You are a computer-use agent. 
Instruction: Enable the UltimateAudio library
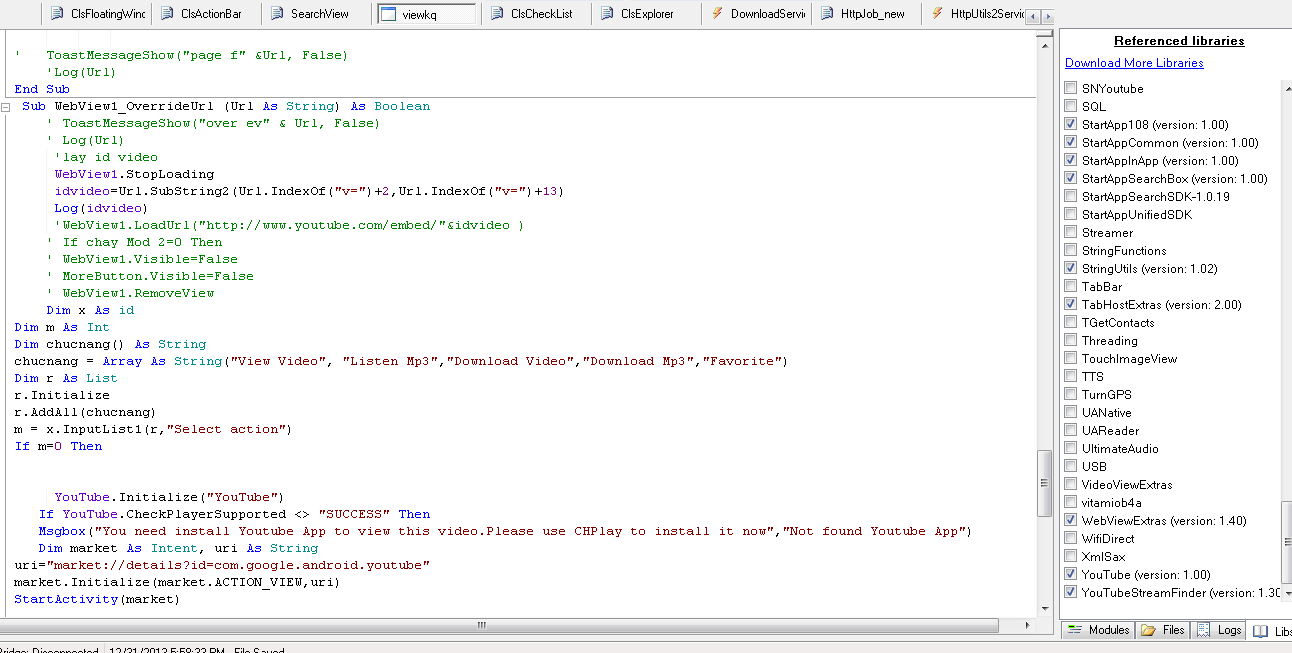(1071, 448)
